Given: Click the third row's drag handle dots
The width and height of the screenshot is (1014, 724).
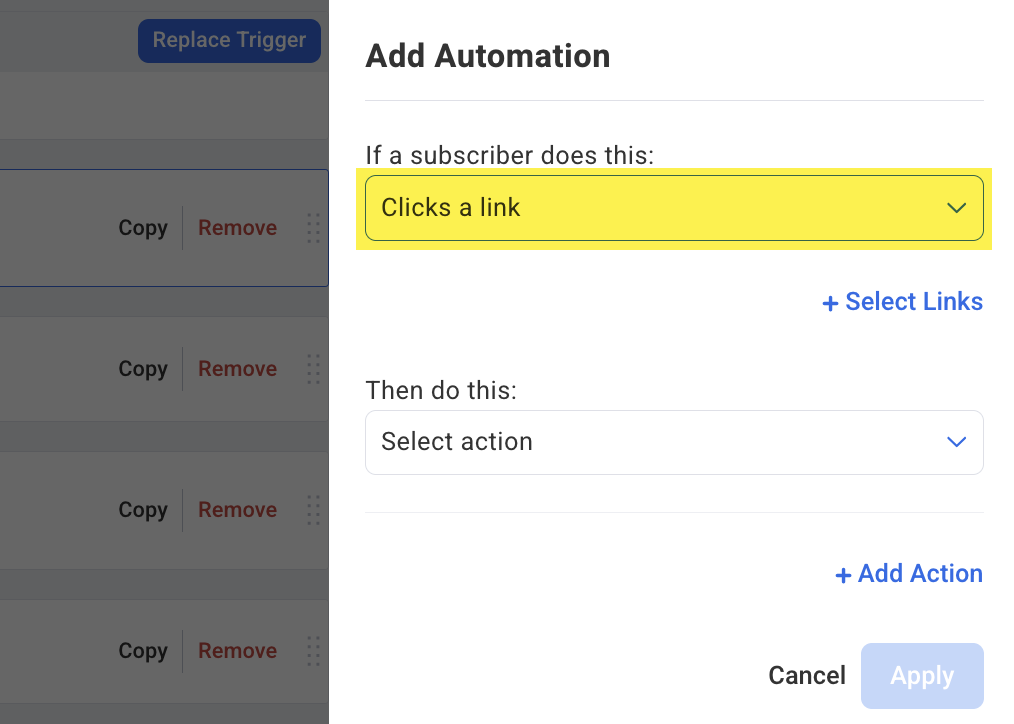Looking at the screenshot, I should [x=314, y=510].
